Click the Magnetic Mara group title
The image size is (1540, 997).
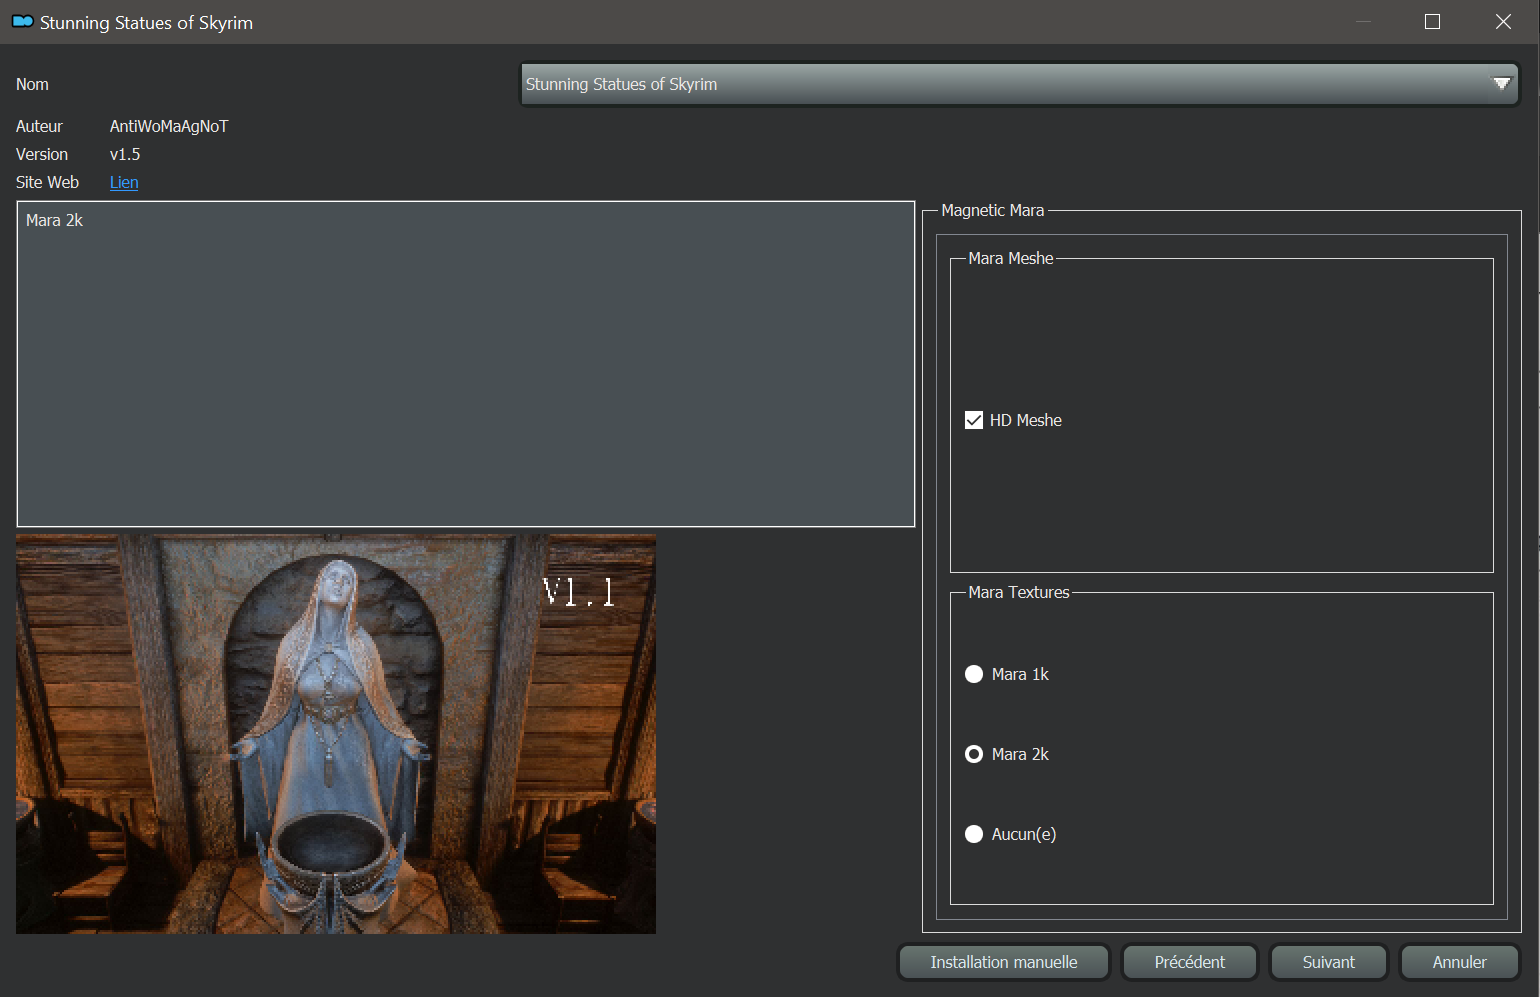click(x=993, y=210)
